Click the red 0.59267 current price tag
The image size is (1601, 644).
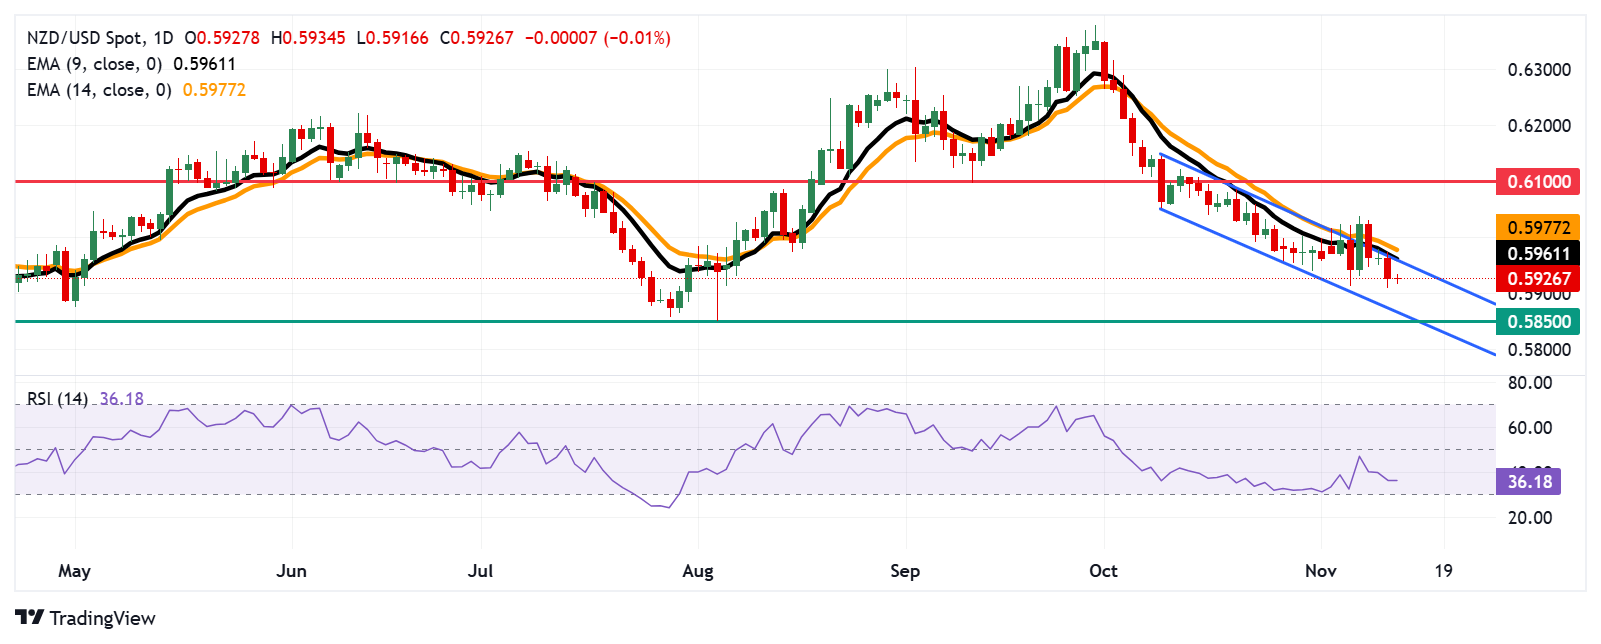point(1537,279)
